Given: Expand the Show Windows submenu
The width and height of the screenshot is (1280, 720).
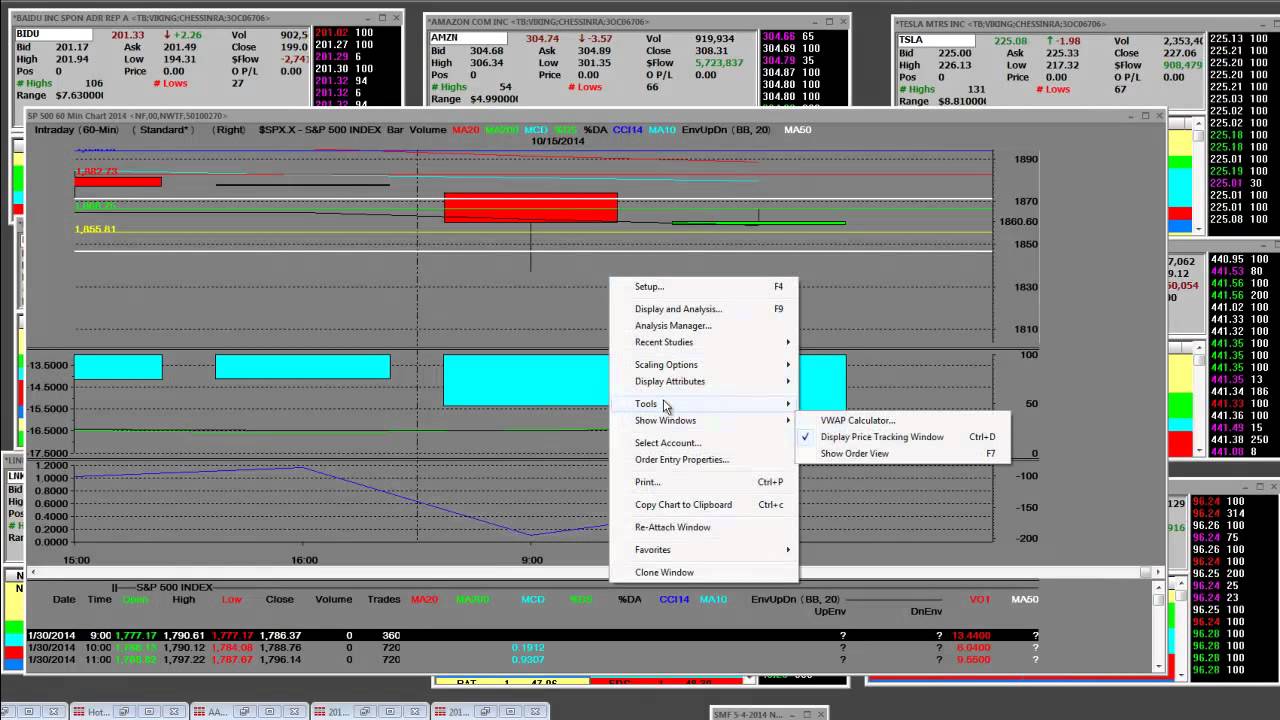Looking at the screenshot, I should [x=704, y=420].
